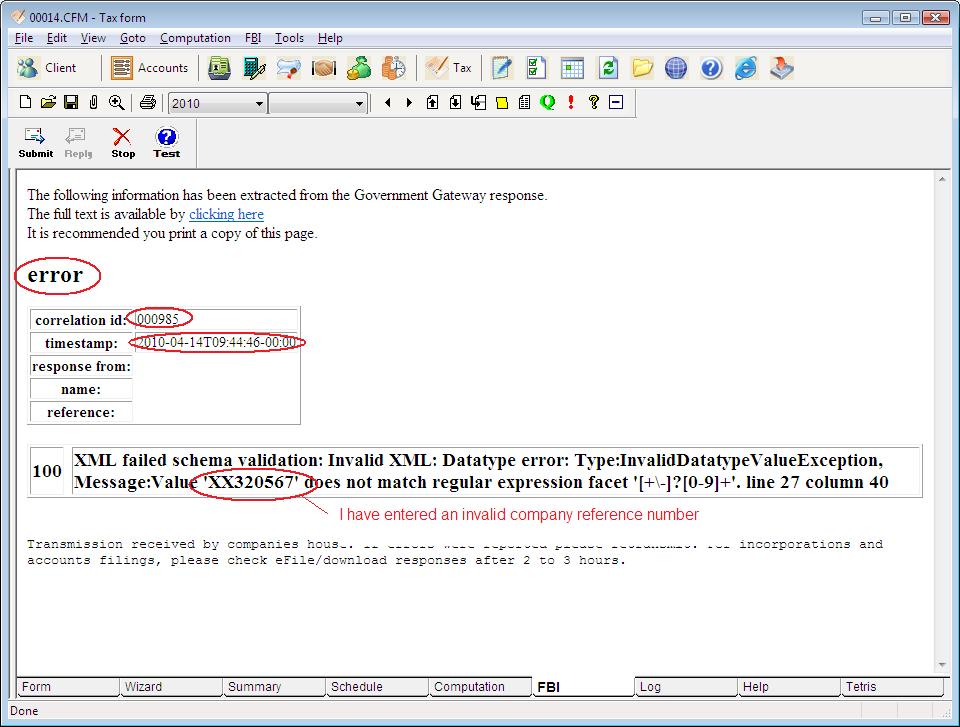
Task: Click the calculator with pen icon
Action: click(253, 68)
